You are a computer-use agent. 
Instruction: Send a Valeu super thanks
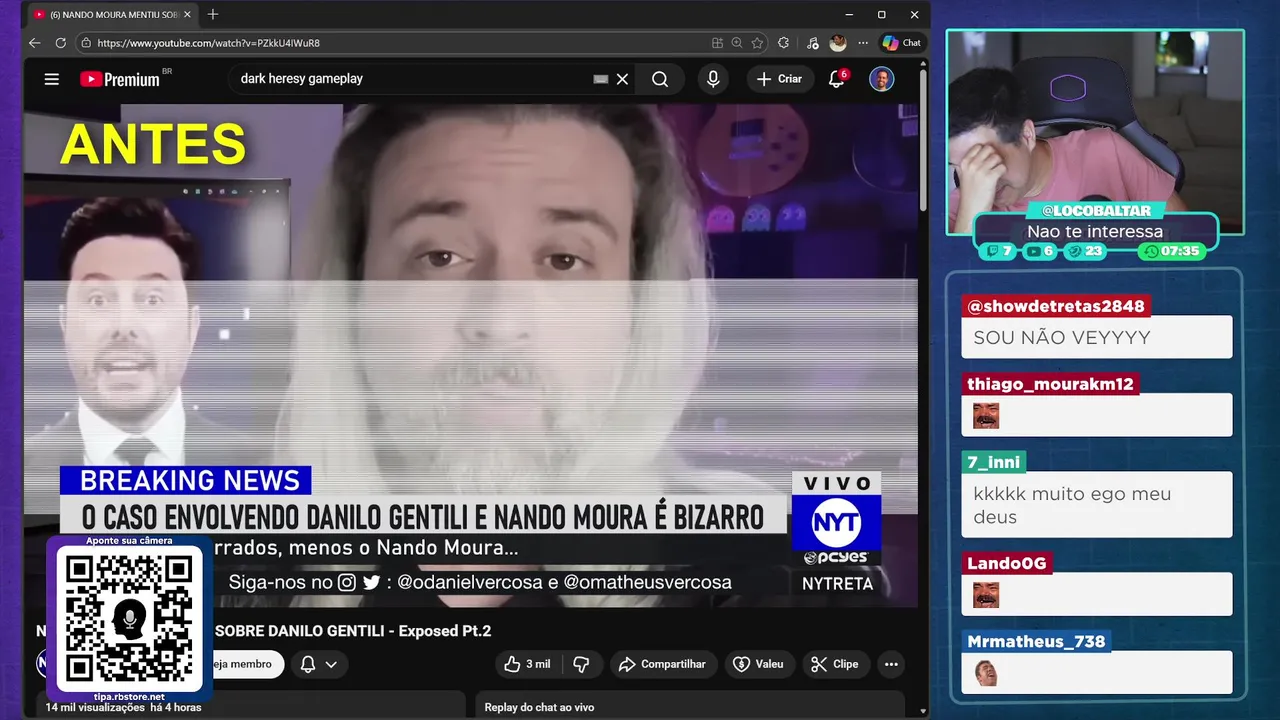[x=758, y=664]
